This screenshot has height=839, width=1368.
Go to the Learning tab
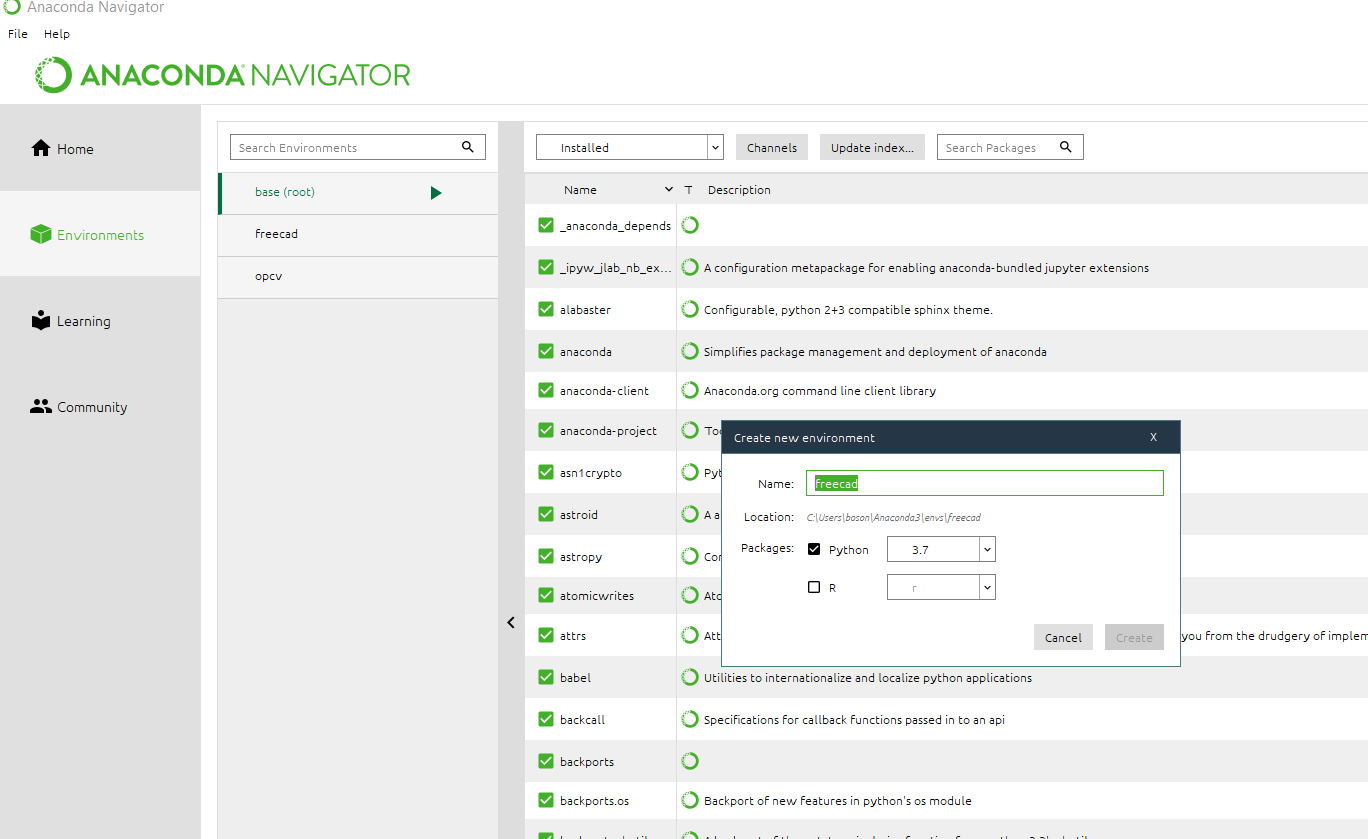pos(100,320)
